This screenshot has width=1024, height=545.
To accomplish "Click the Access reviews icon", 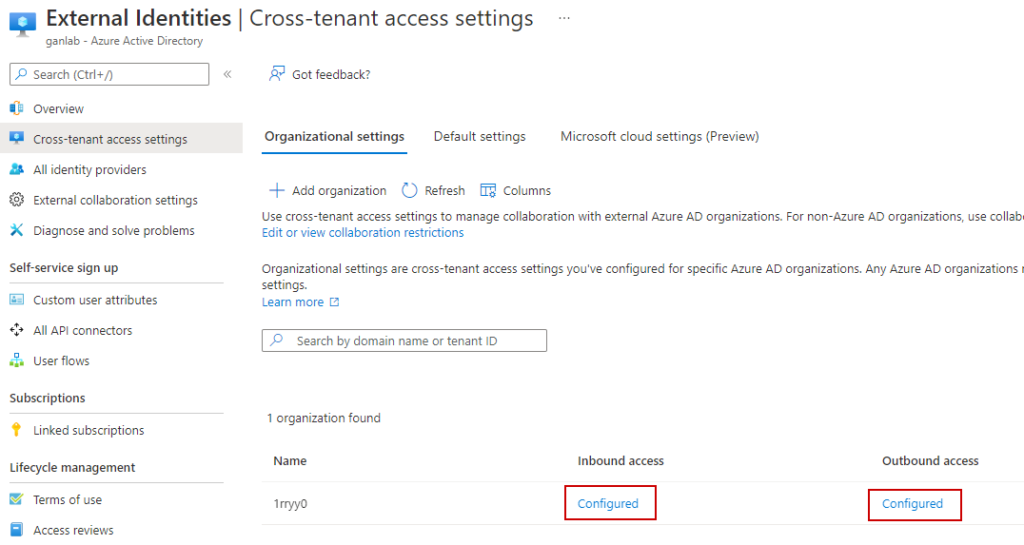I will click(16, 530).
